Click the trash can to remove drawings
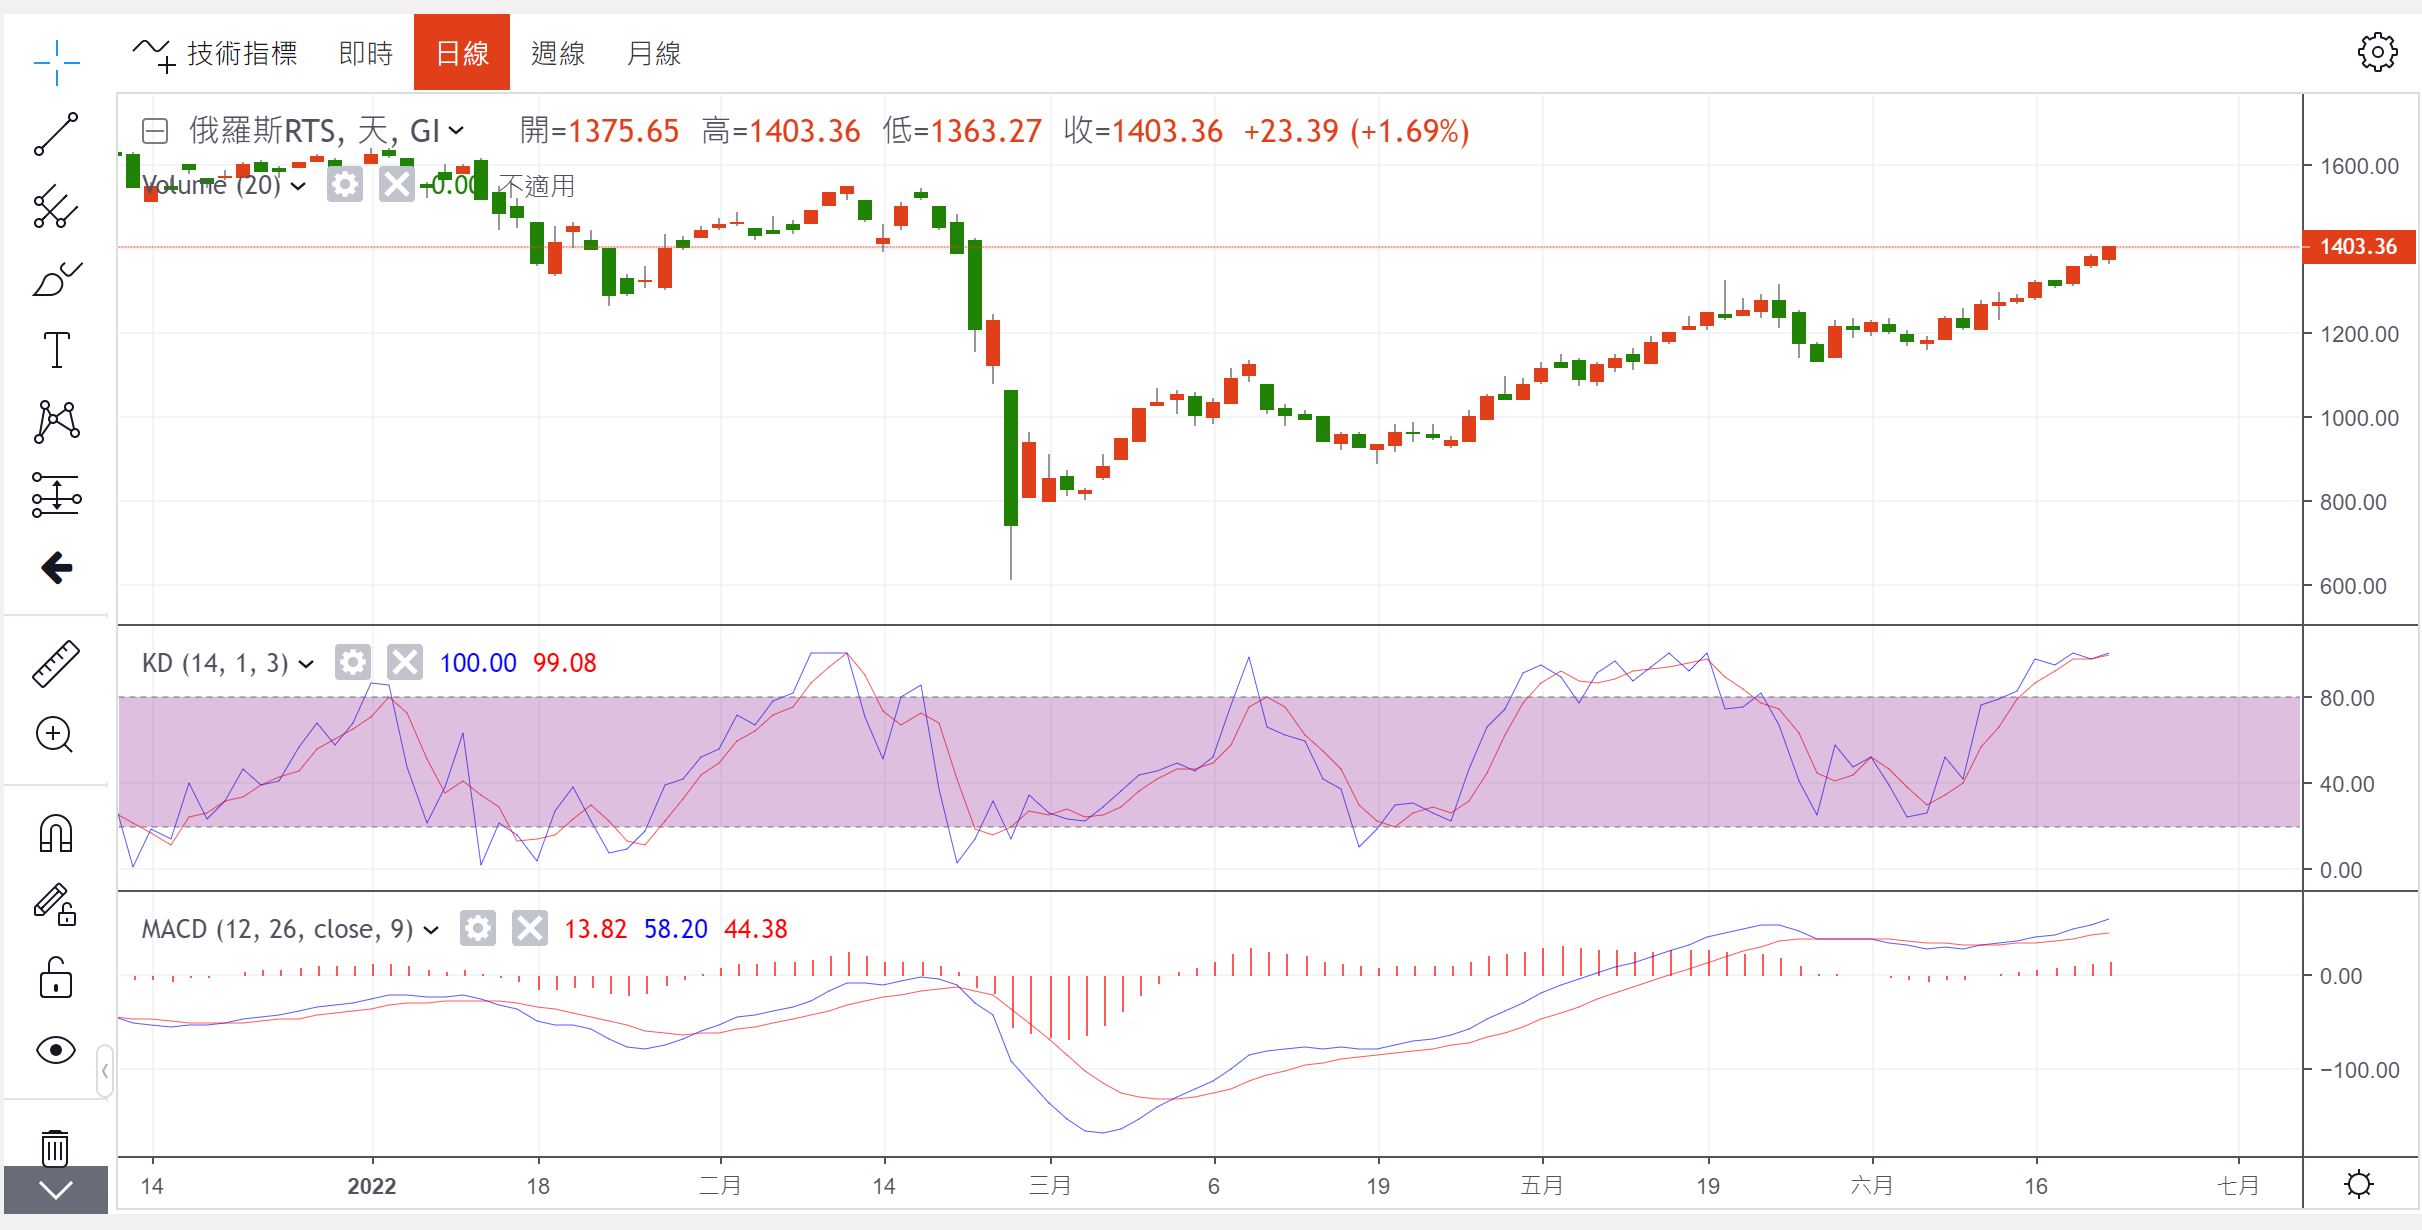The image size is (2422, 1230). tap(56, 1148)
